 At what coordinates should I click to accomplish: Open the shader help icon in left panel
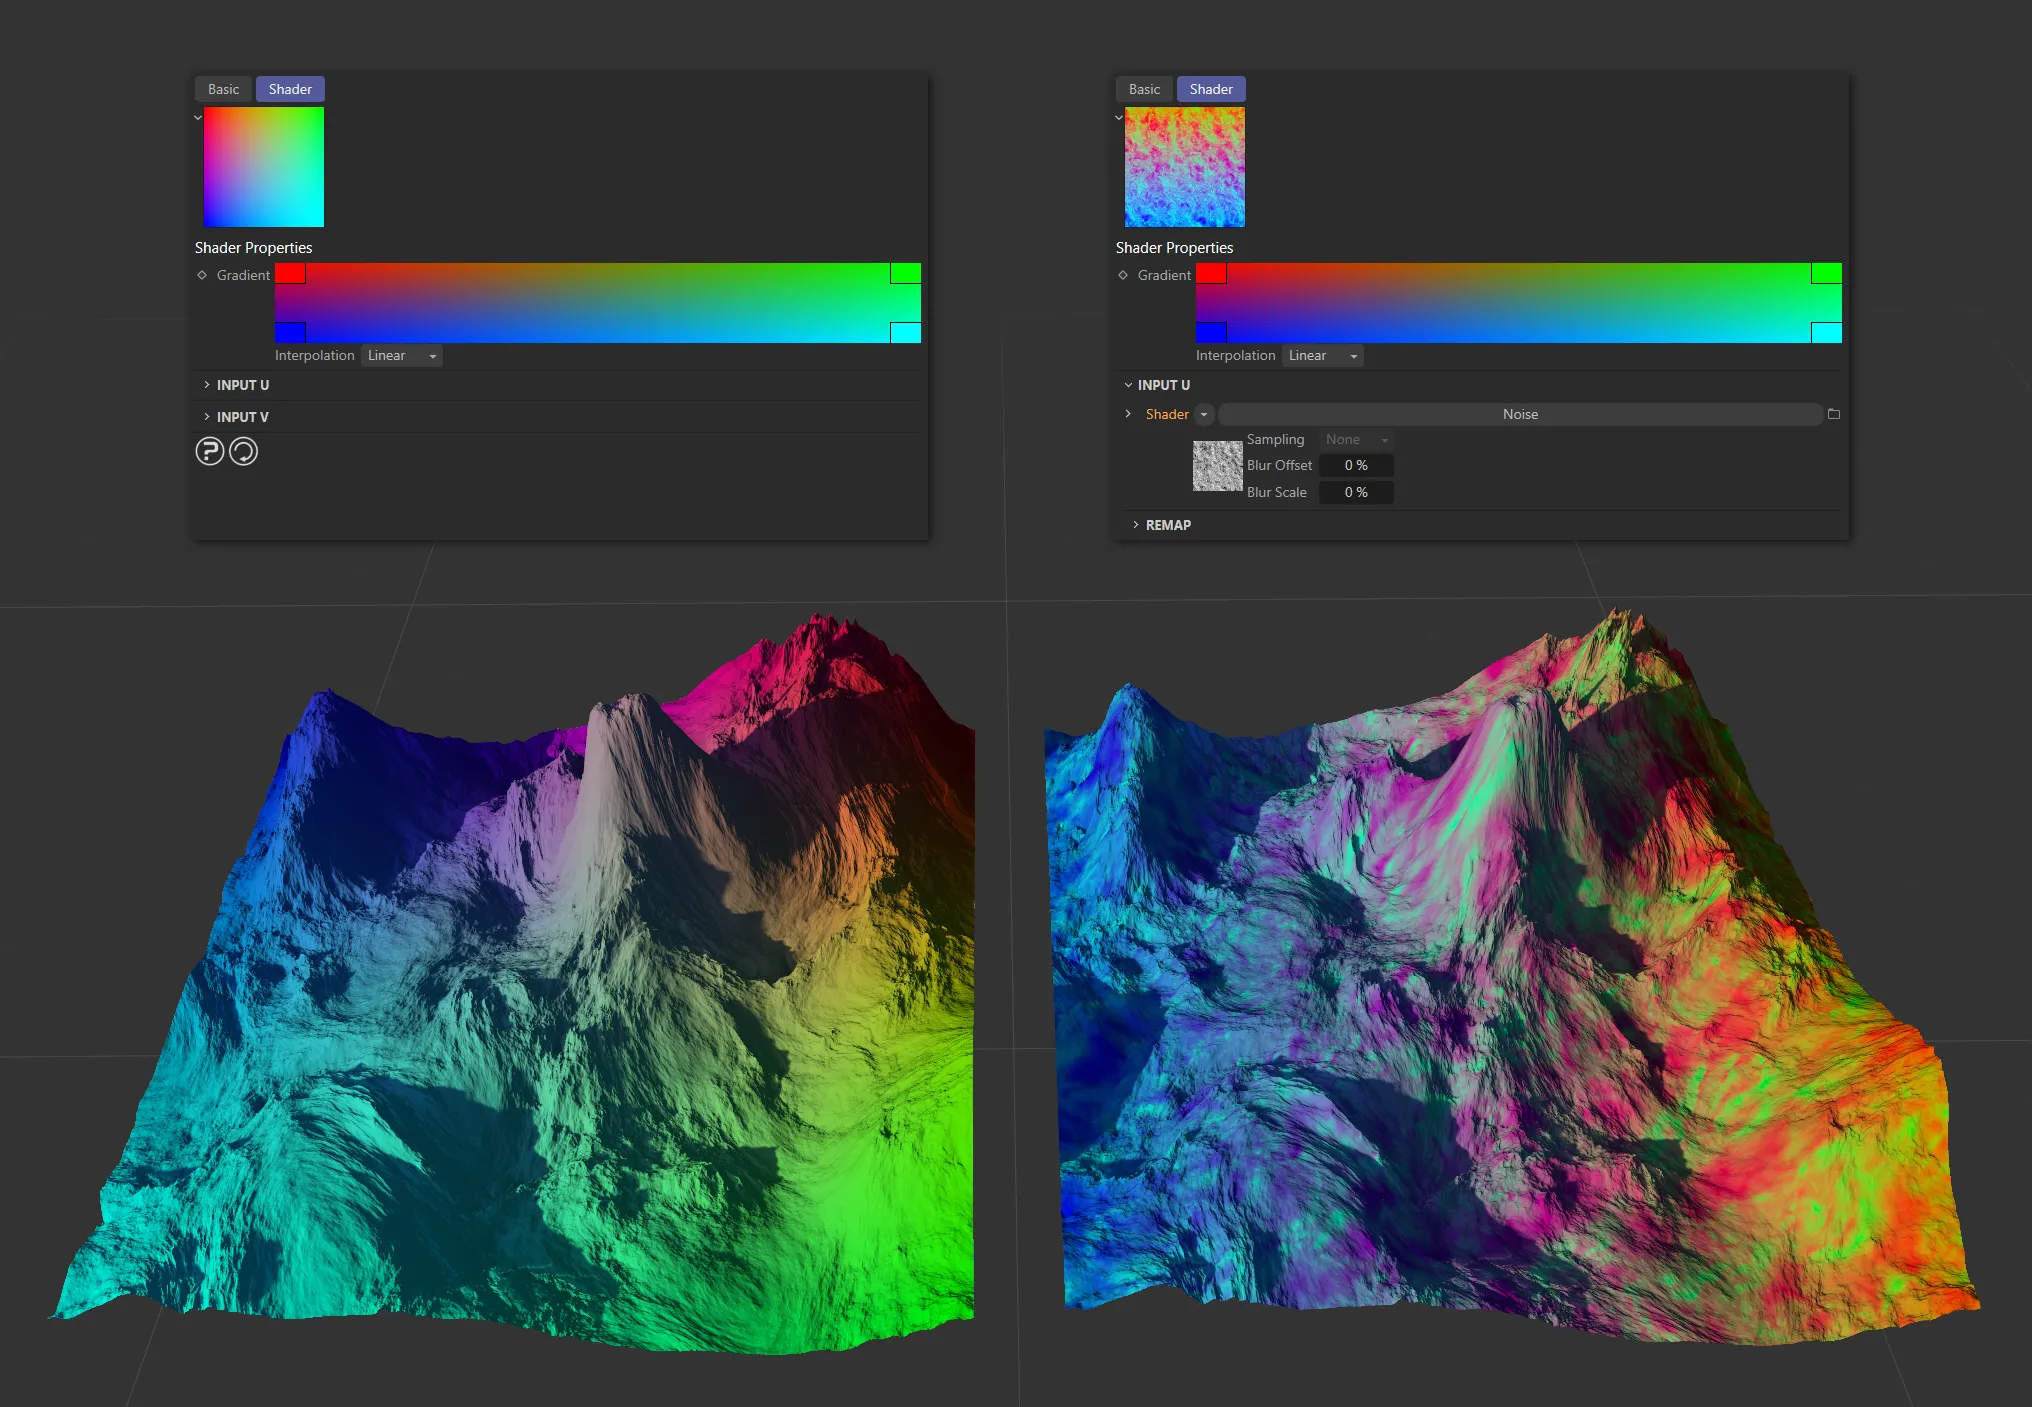pos(210,451)
